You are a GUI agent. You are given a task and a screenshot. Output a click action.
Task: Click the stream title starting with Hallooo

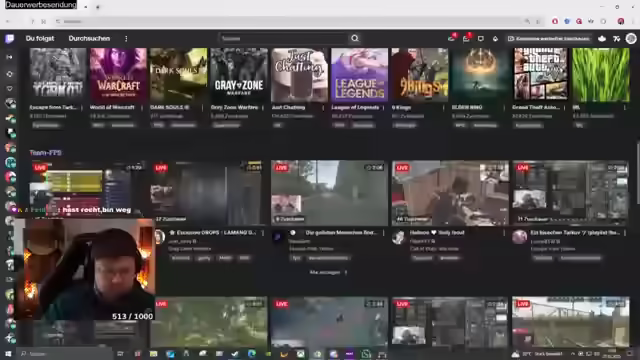pos(437,233)
